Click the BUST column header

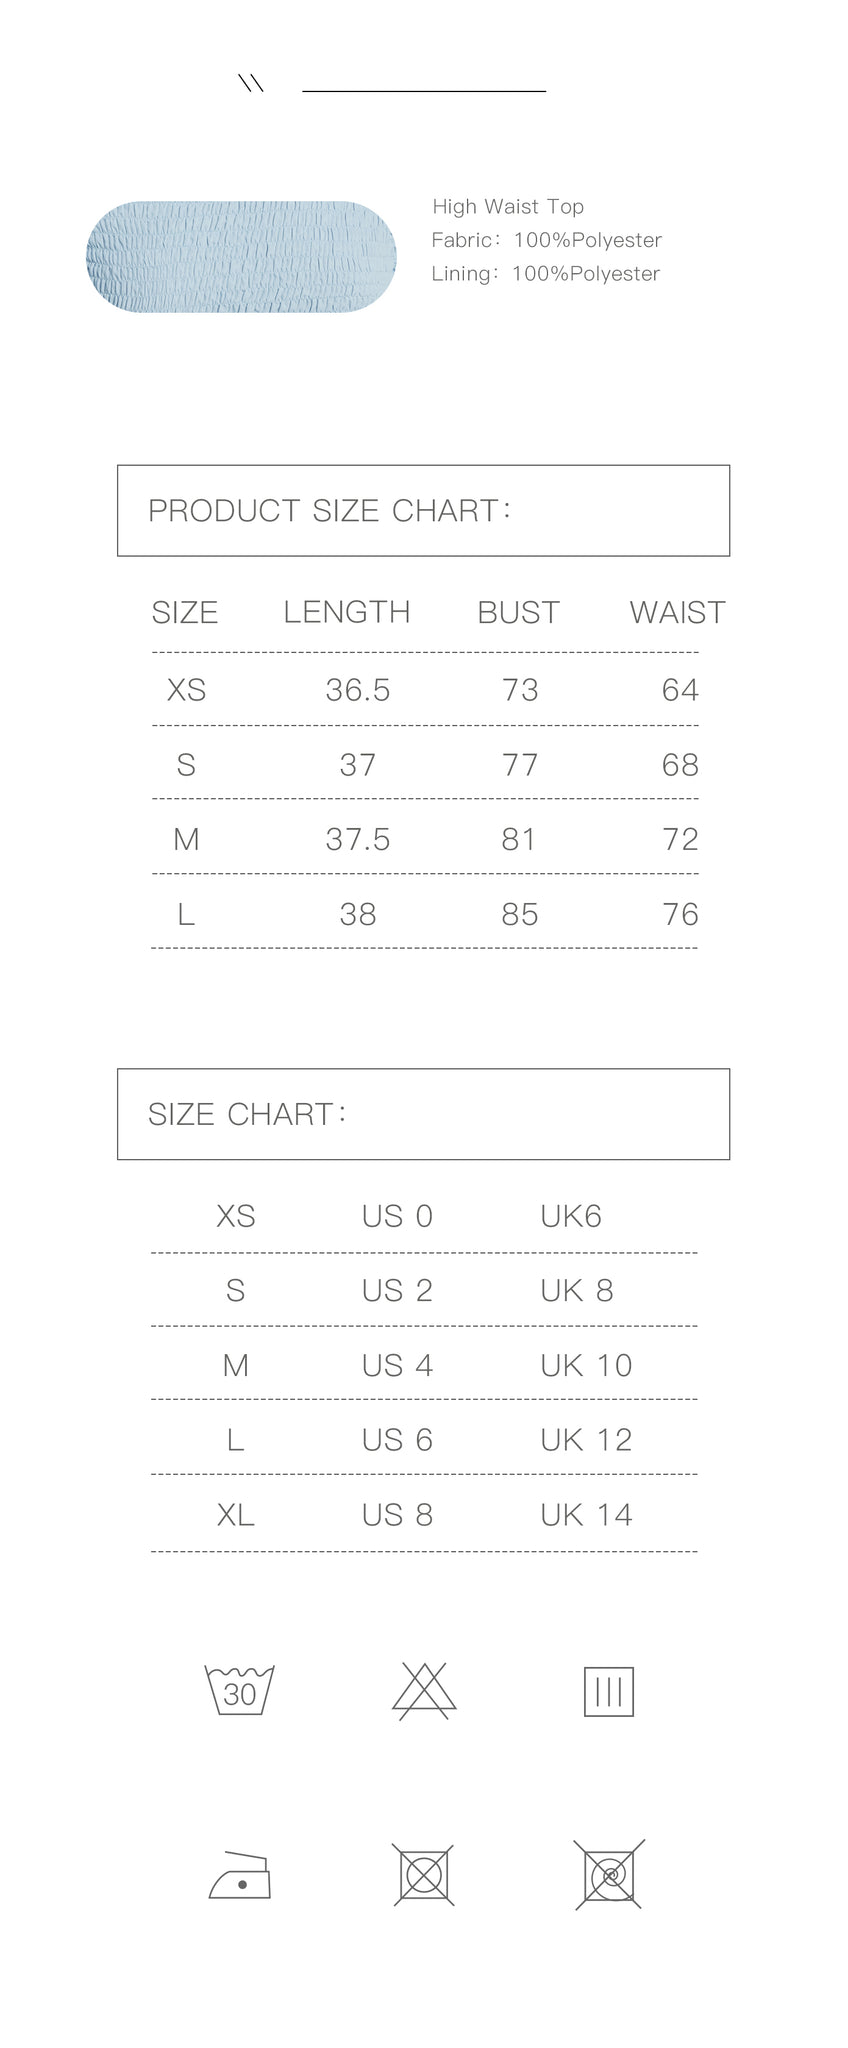518,612
